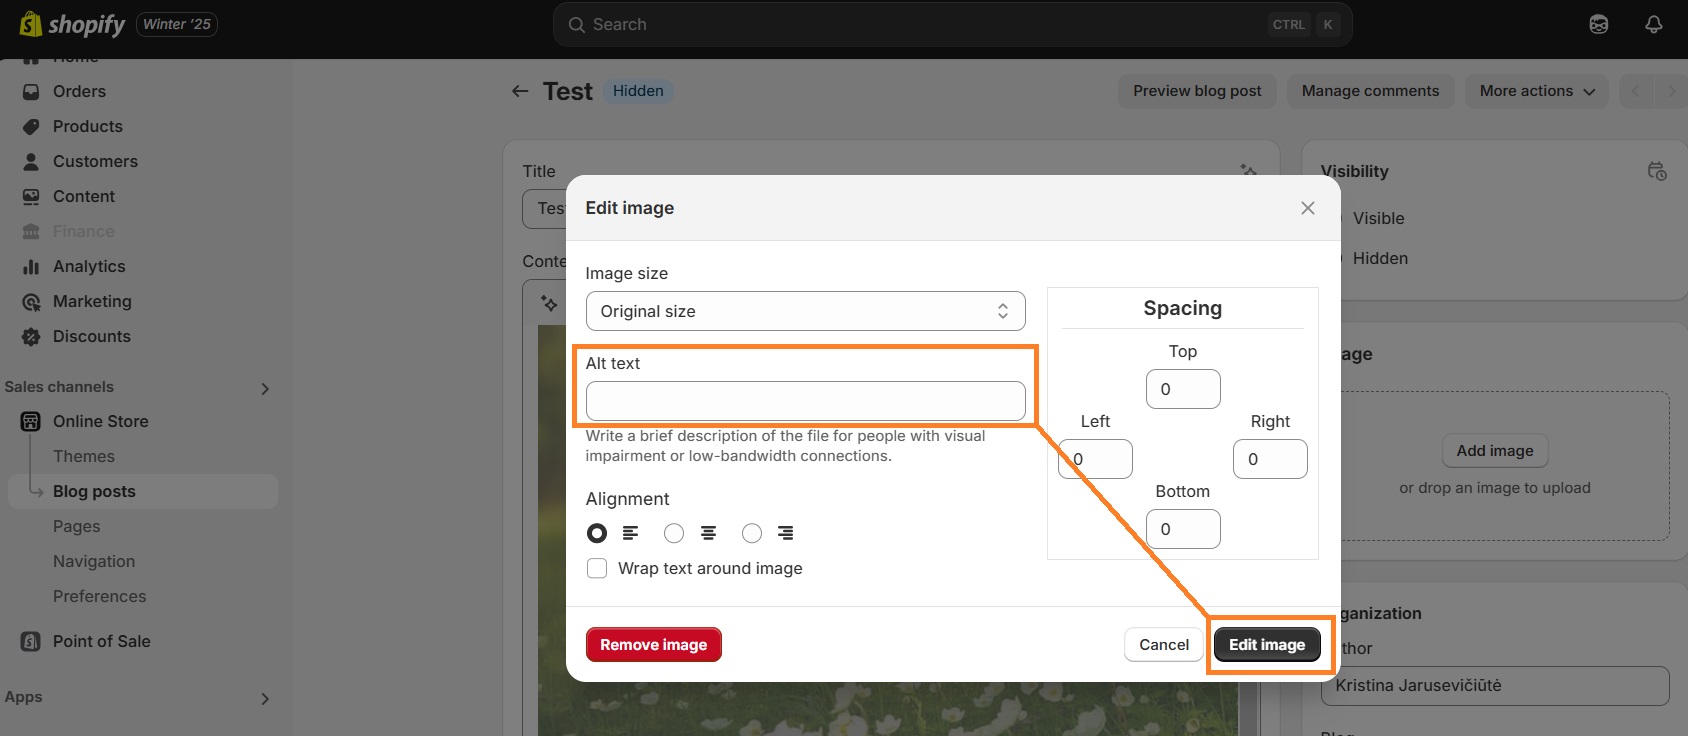
Task: Click the magic sparkle icon in content editor
Action: coord(549,302)
